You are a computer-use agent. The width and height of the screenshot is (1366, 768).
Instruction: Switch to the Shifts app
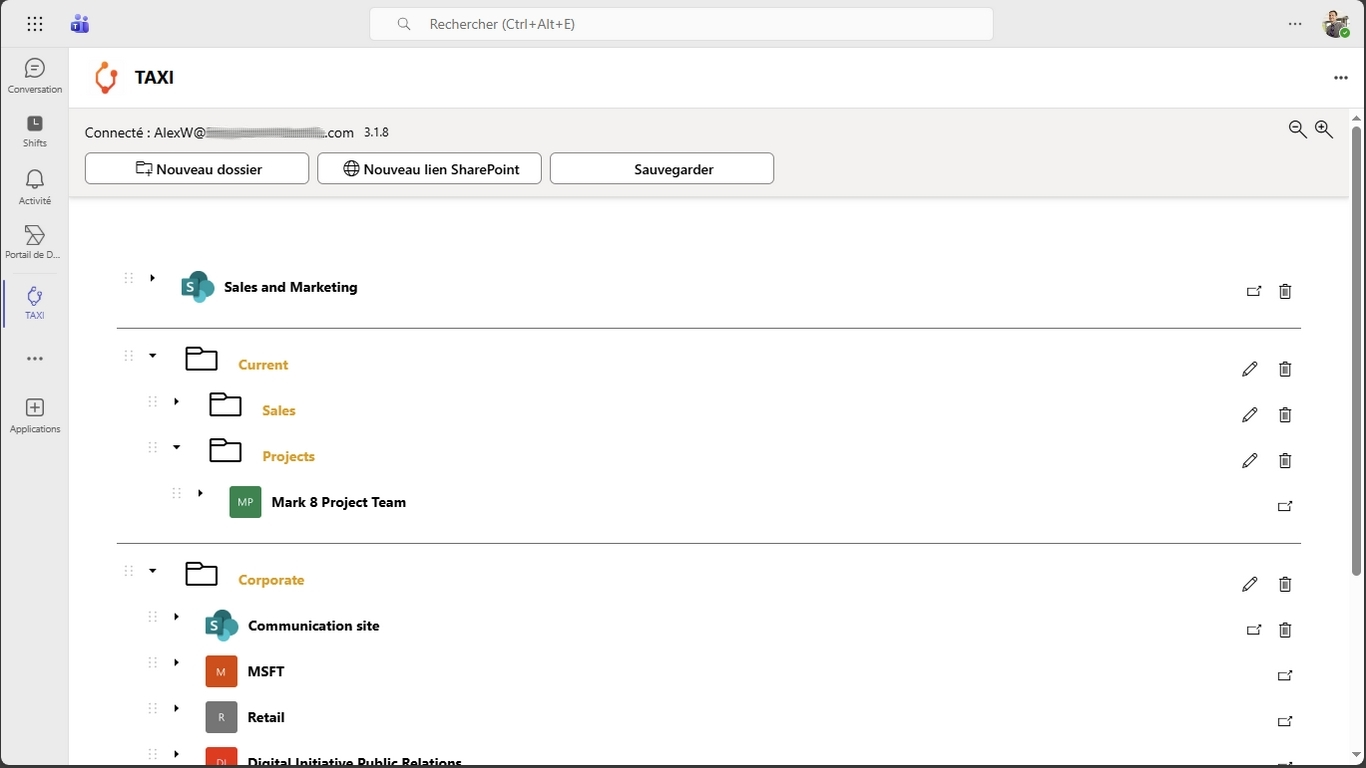(35, 130)
